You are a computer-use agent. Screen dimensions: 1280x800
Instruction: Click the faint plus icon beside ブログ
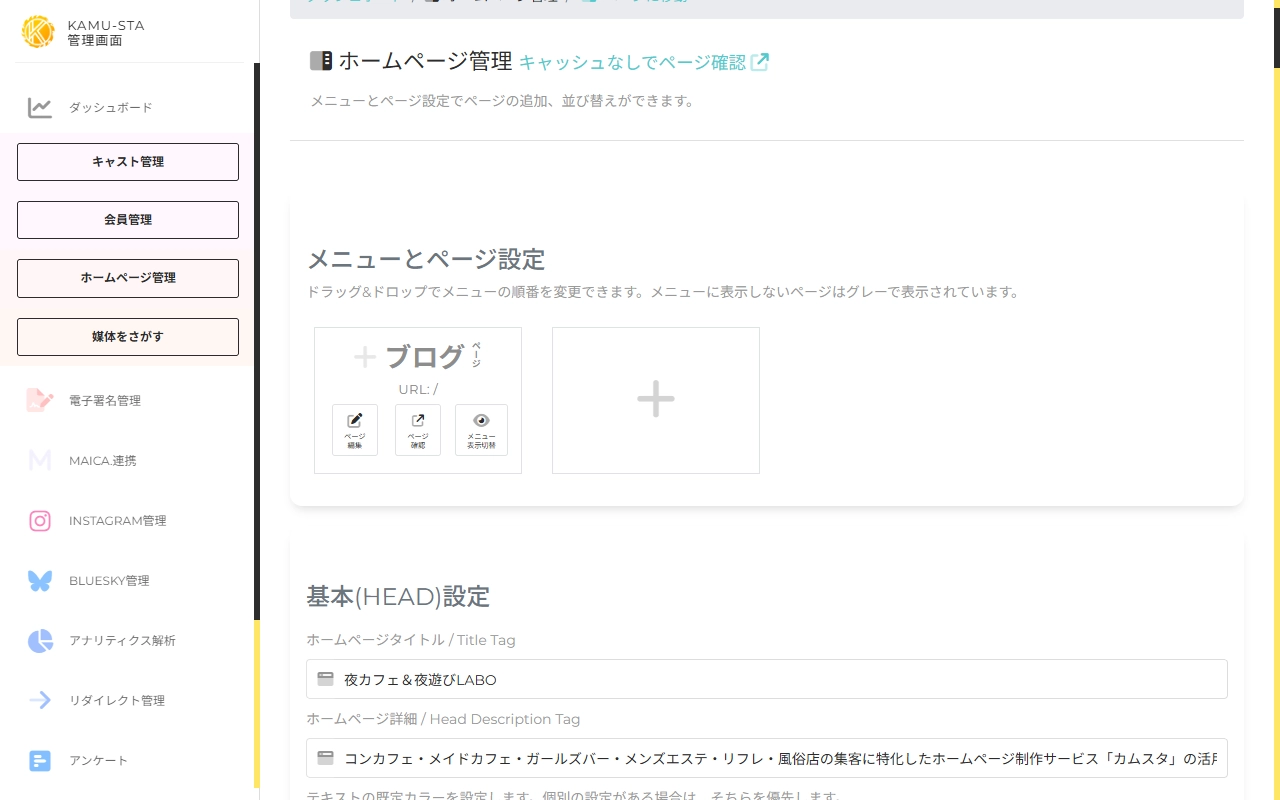(x=365, y=357)
